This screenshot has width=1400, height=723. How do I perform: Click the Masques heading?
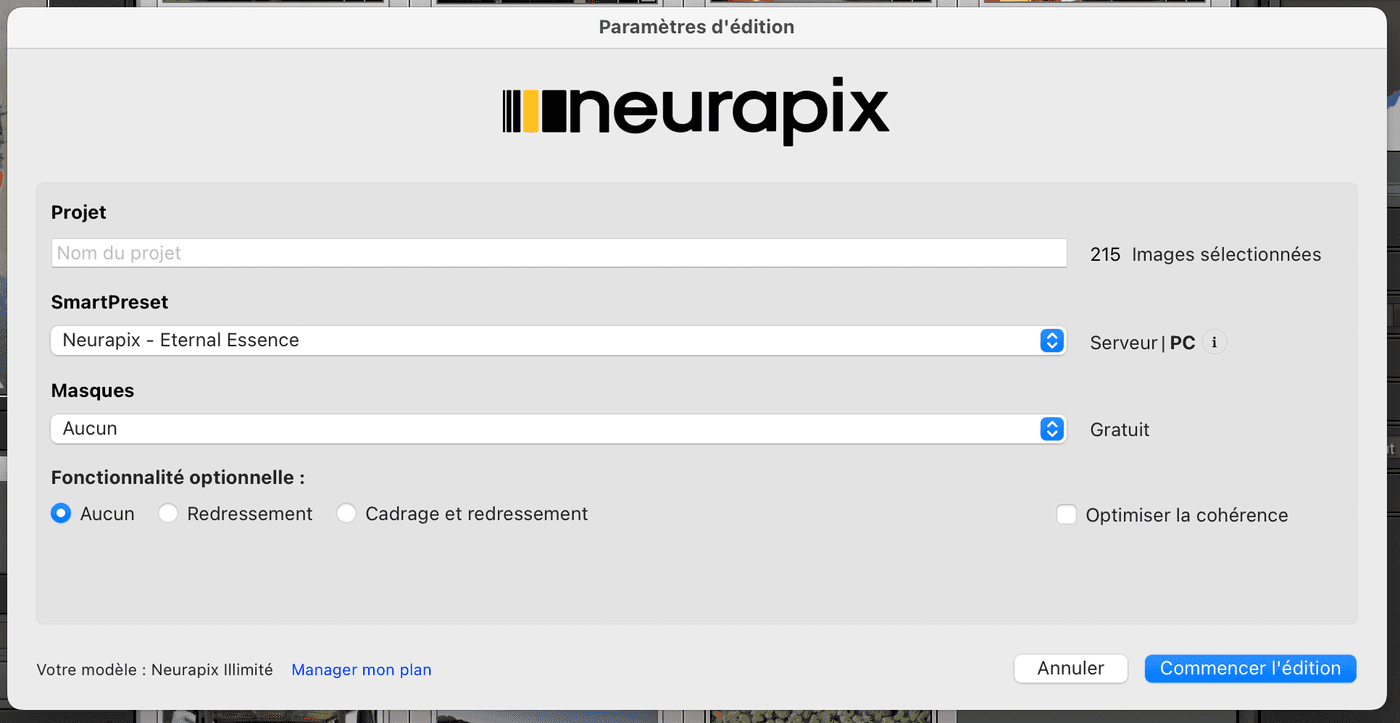click(x=93, y=391)
